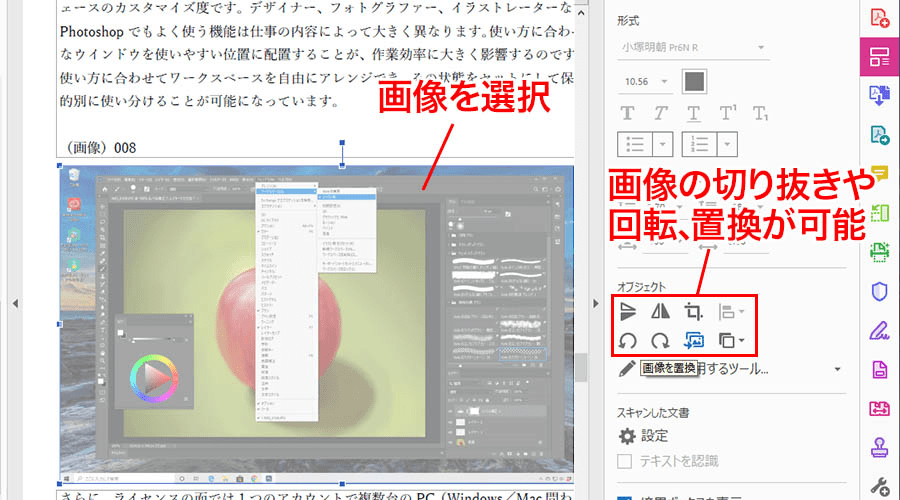Toggle the checked box below テキストを認識
This screenshot has height=500, width=900.
click(x=624, y=497)
